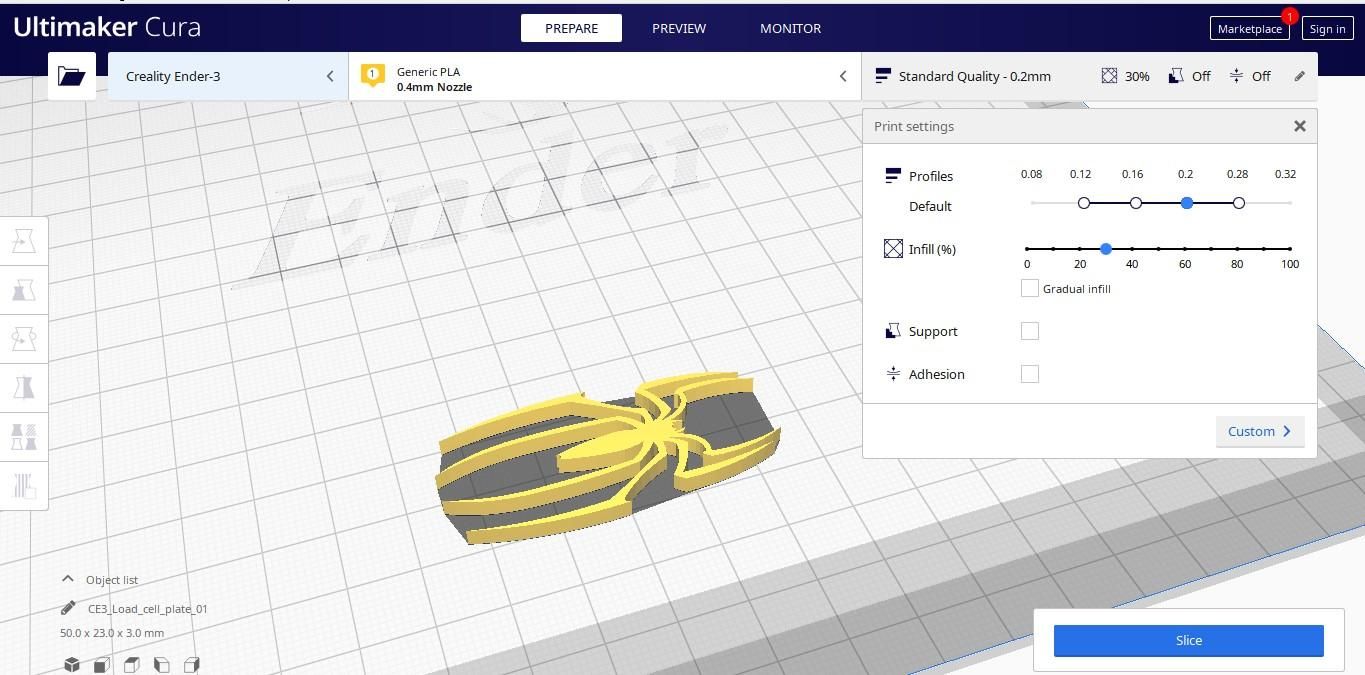Screen dimensions: 1365x675
Task: Click the Marketplace red notification badge
Action: tap(1289, 16)
